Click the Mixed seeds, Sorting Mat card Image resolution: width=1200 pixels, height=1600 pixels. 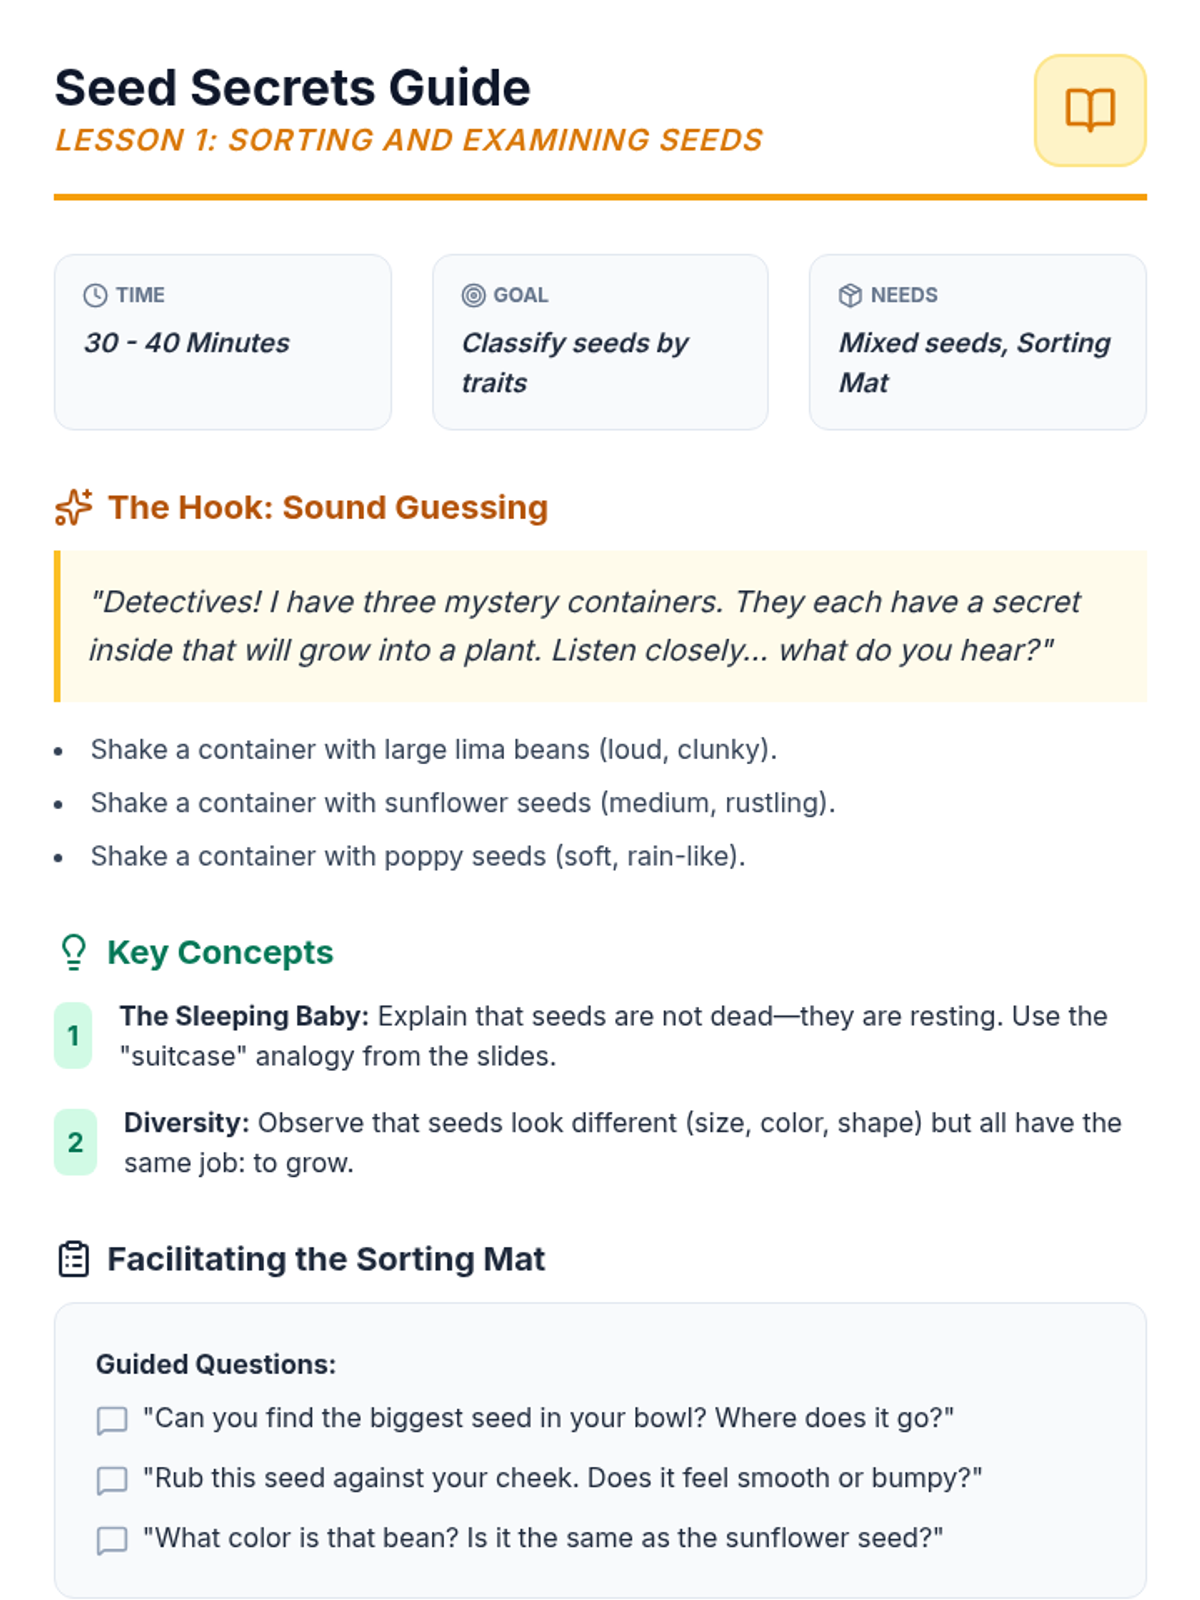[x=977, y=342]
